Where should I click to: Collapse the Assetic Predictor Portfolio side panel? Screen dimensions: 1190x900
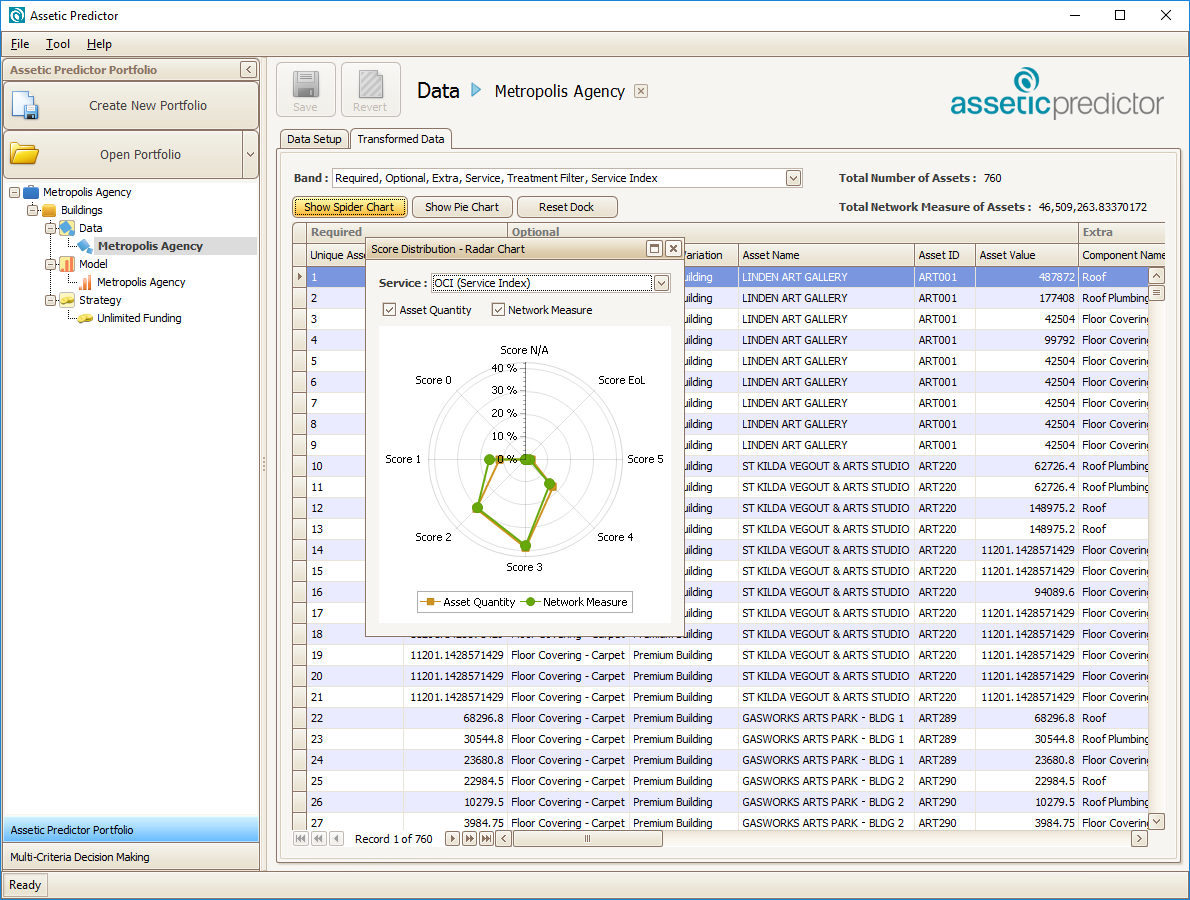coord(248,70)
